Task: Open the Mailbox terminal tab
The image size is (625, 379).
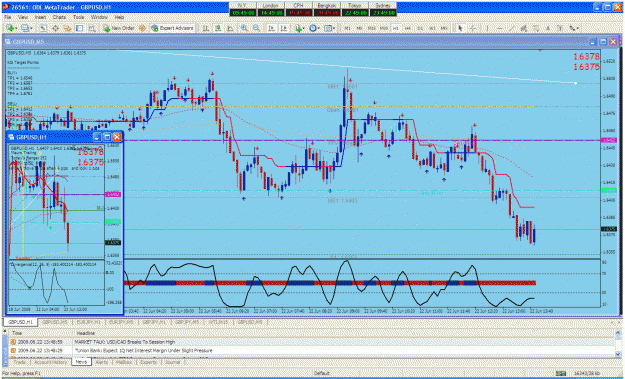Action: 124,362
